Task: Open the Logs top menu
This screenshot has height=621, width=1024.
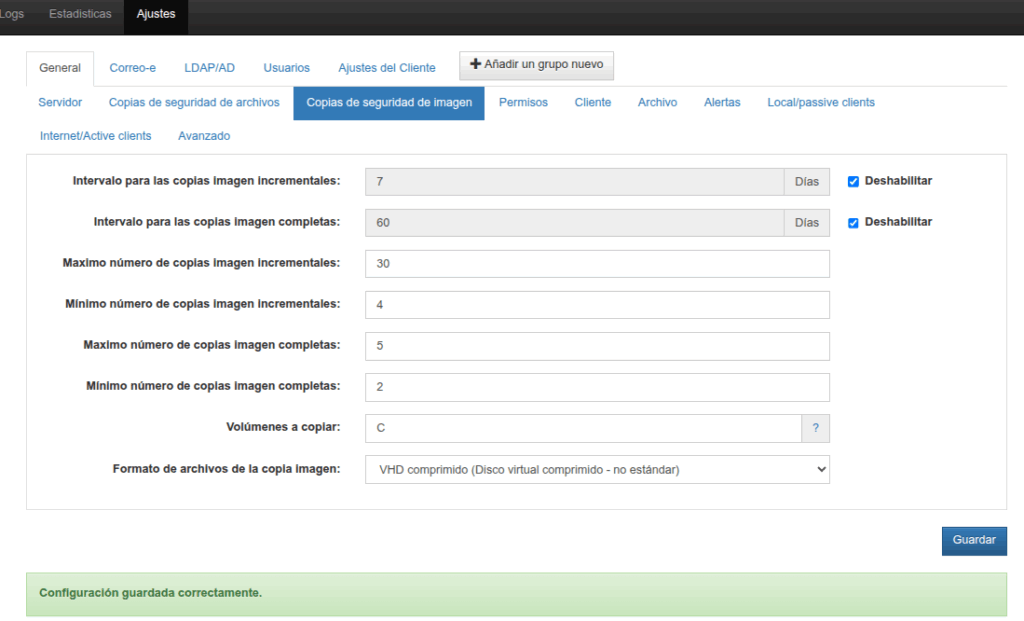Action: (x=12, y=14)
